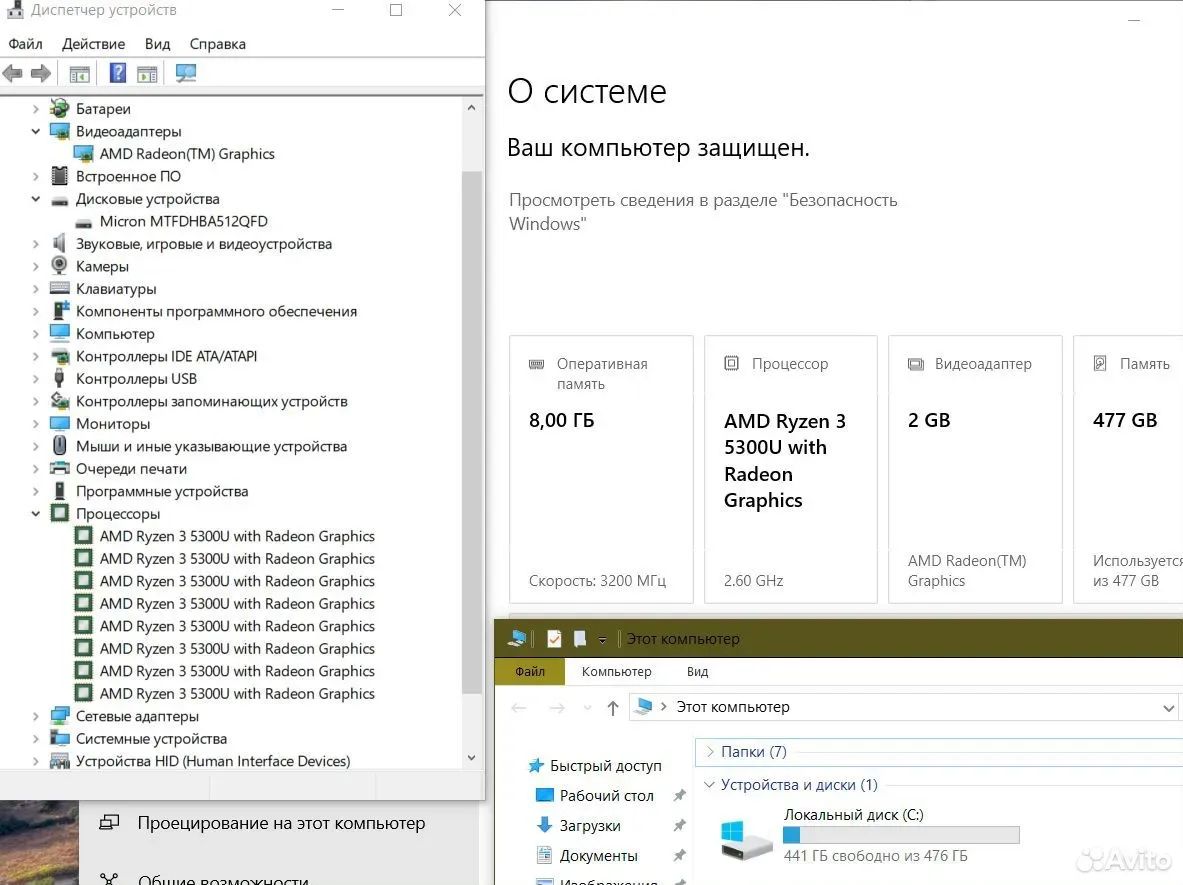
Task: Click the scroll up arrow in Device Manager
Action: point(472,108)
